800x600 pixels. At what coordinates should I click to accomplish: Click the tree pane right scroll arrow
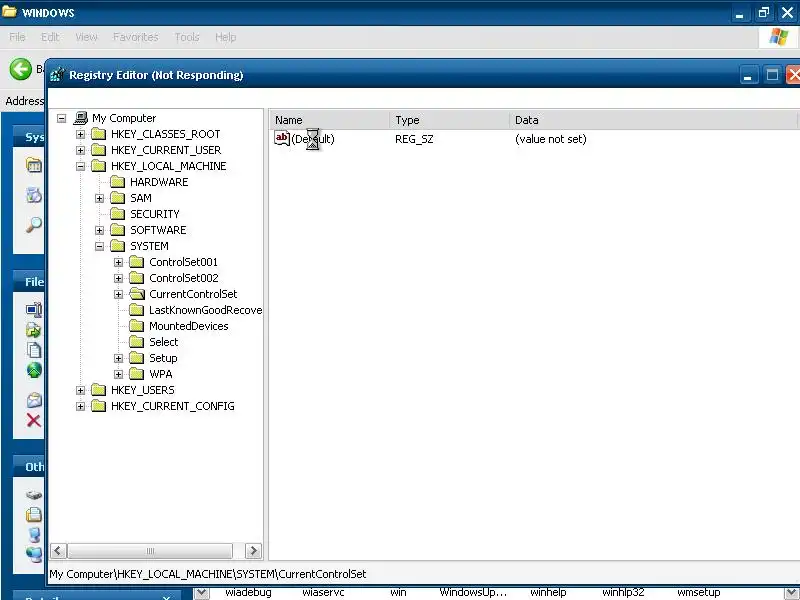pyautogui.click(x=253, y=551)
